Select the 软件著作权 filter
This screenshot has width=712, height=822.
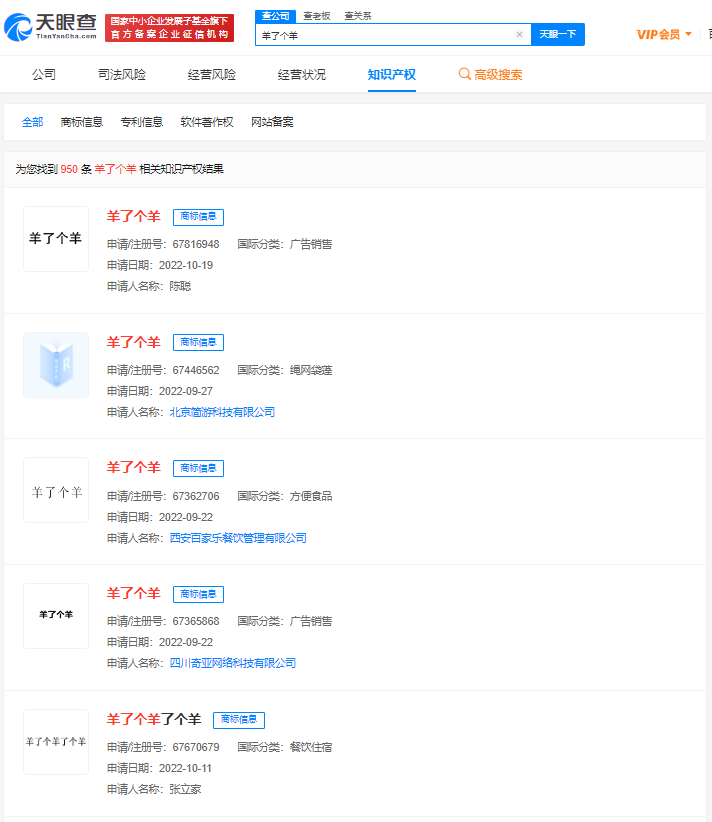pos(207,122)
